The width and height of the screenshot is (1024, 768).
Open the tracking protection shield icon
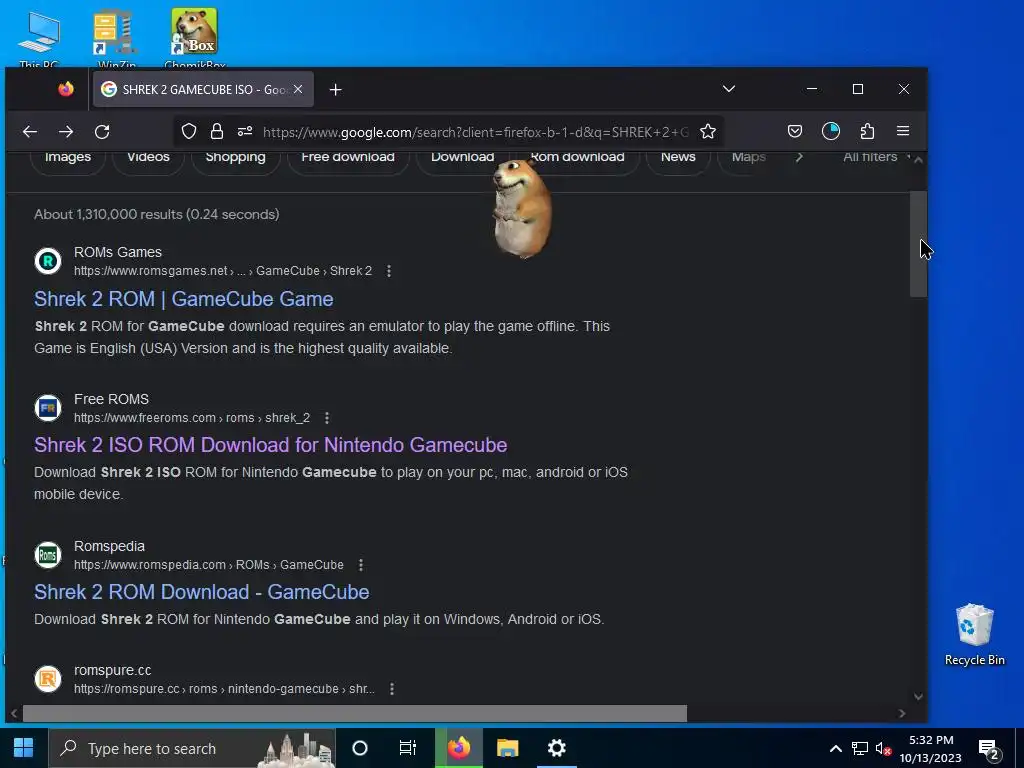[189, 132]
